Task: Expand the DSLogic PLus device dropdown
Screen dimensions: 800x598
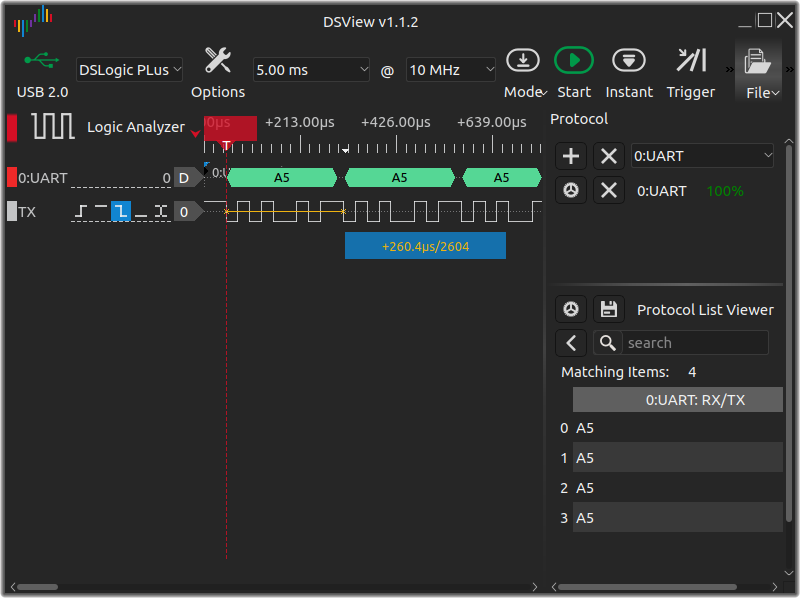Action: [130, 69]
